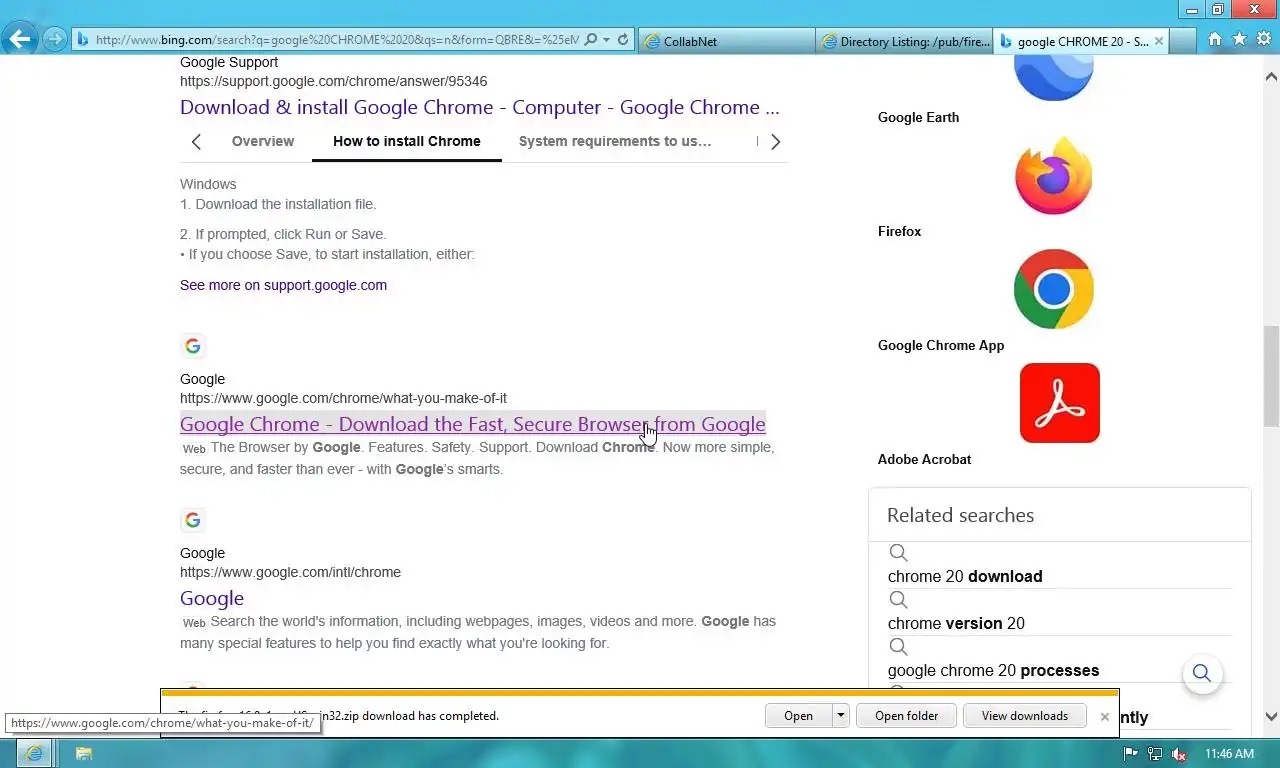Open the Google Chrome App text label
This screenshot has width=1280, height=768.
pos(941,345)
